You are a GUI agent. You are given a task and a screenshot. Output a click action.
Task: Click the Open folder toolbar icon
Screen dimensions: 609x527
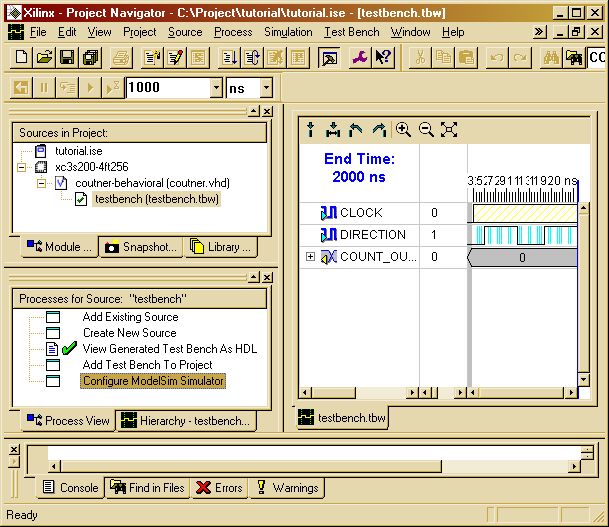pos(44,57)
